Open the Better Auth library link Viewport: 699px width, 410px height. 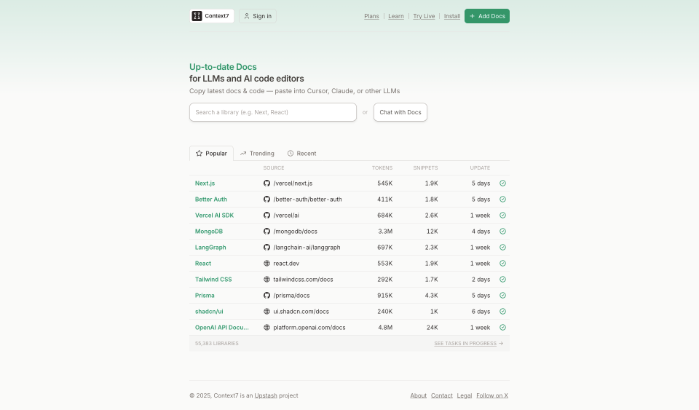pos(211,199)
